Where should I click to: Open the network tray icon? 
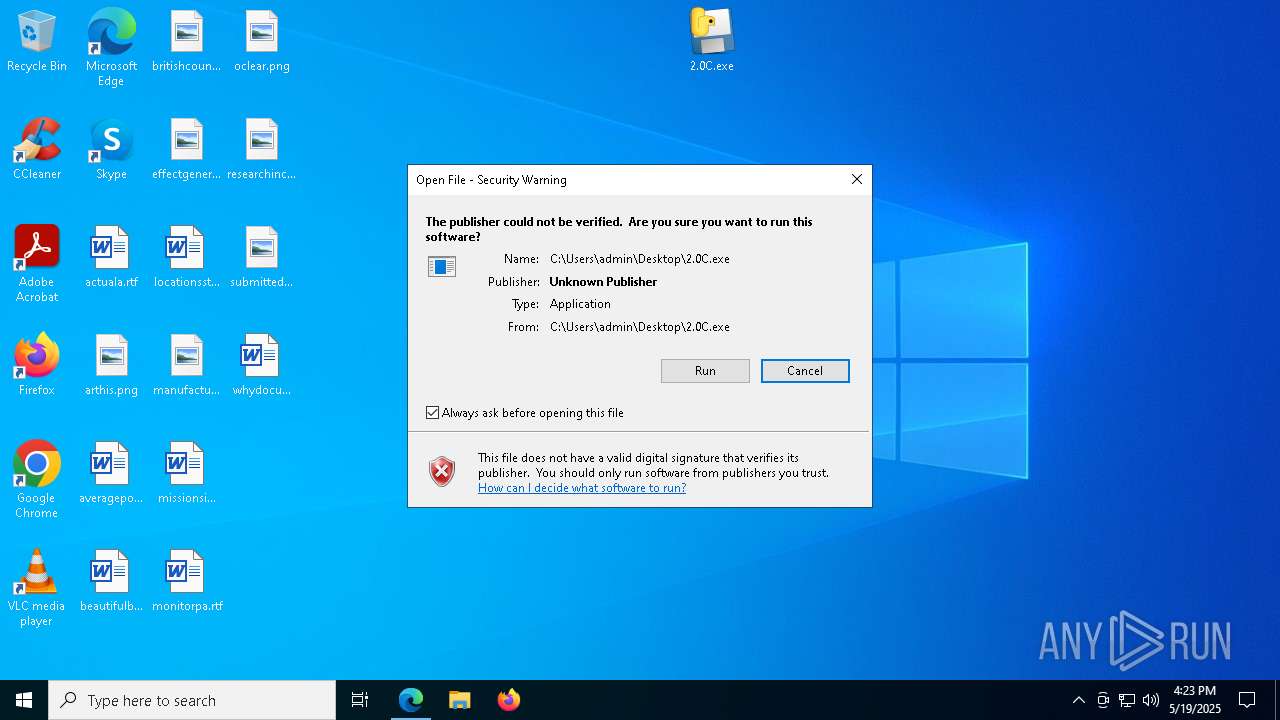(x=1127, y=700)
